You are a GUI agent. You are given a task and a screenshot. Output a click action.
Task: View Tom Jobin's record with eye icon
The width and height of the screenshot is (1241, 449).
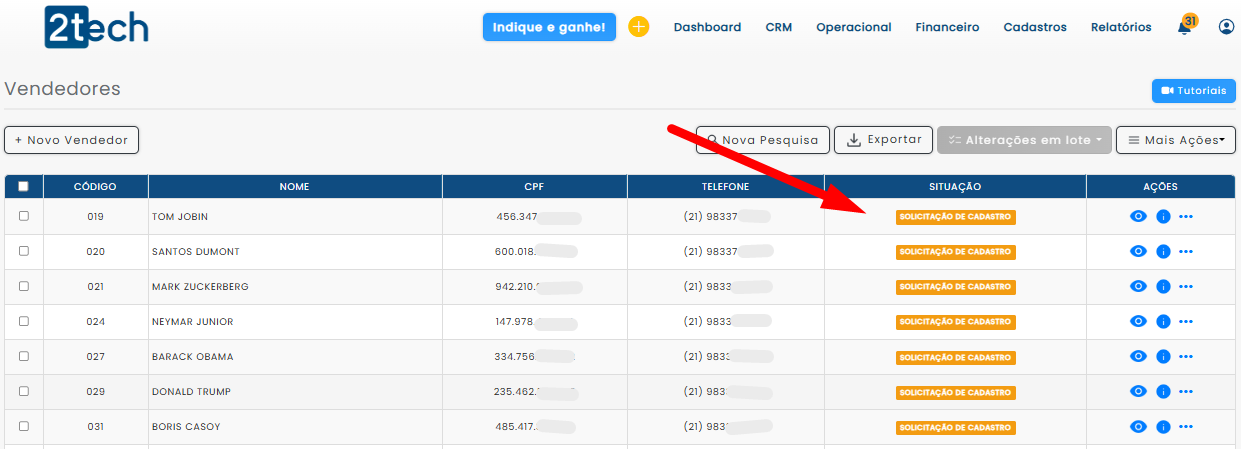pos(1137,216)
